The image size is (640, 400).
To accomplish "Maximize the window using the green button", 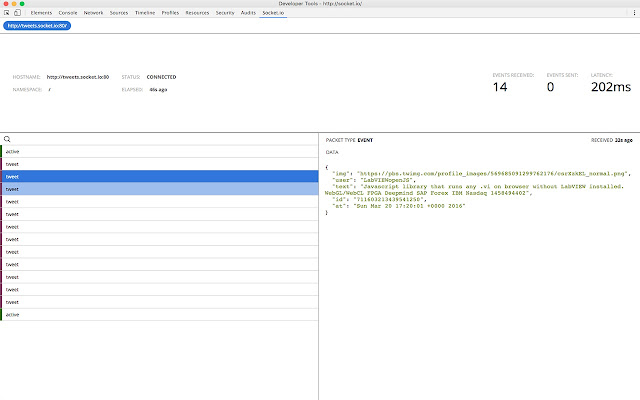I will pos(22,4).
